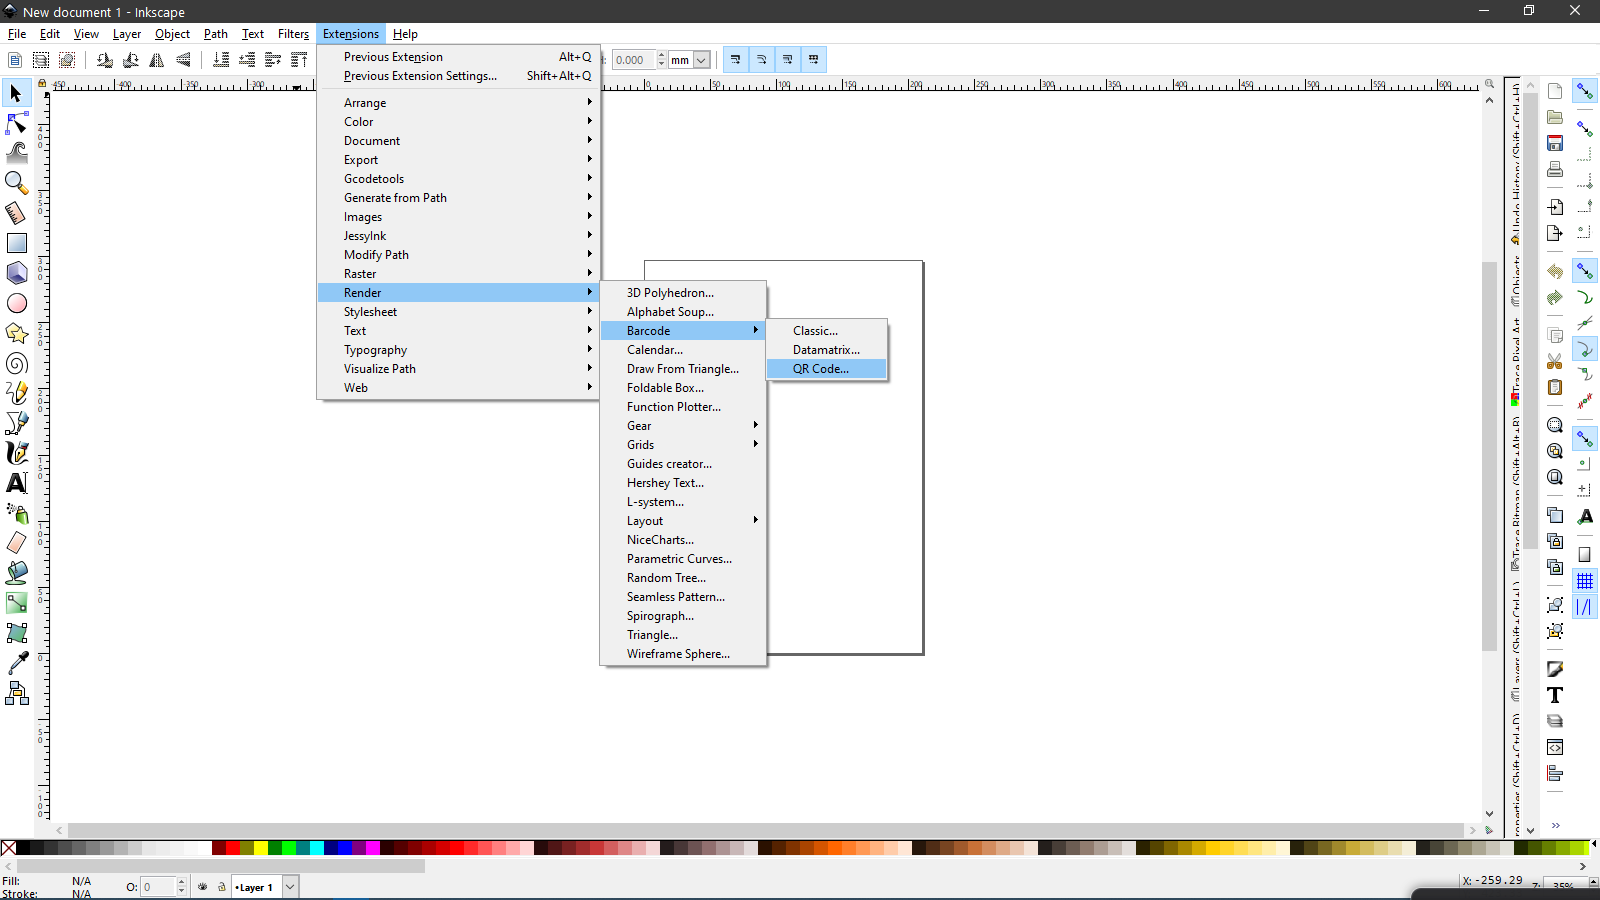Image resolution: width=1600 pixels, height=900 pixels.
Task: Toggle current layer lock icon
Action: [x=222, y=887]
